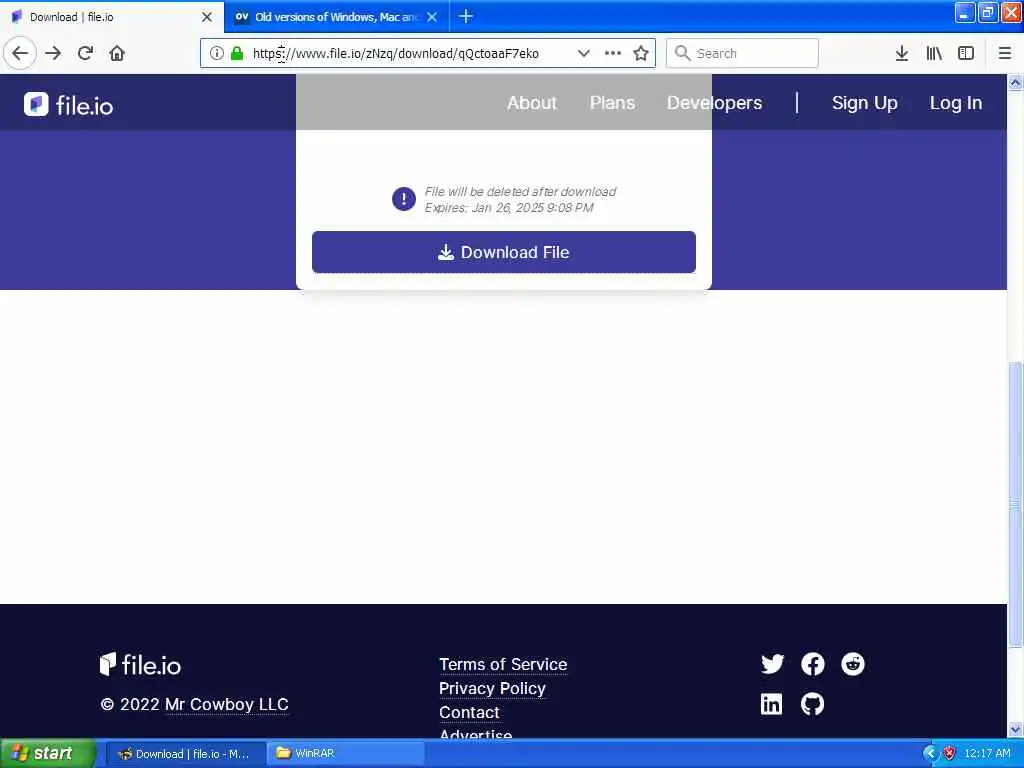Reload the current page

click(x=85, y=53)
